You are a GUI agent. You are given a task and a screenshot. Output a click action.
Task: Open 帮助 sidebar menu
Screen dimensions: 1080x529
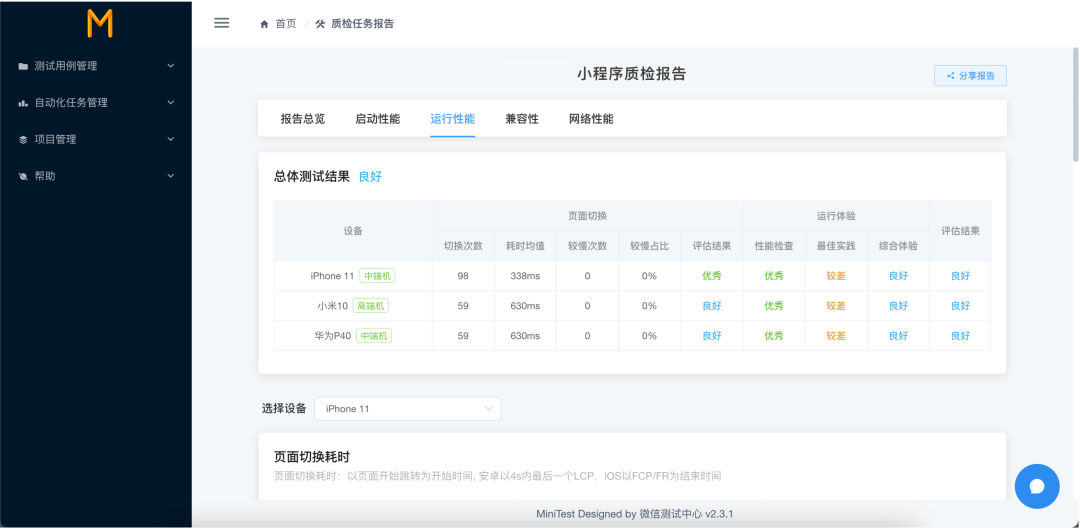point(96,176)
